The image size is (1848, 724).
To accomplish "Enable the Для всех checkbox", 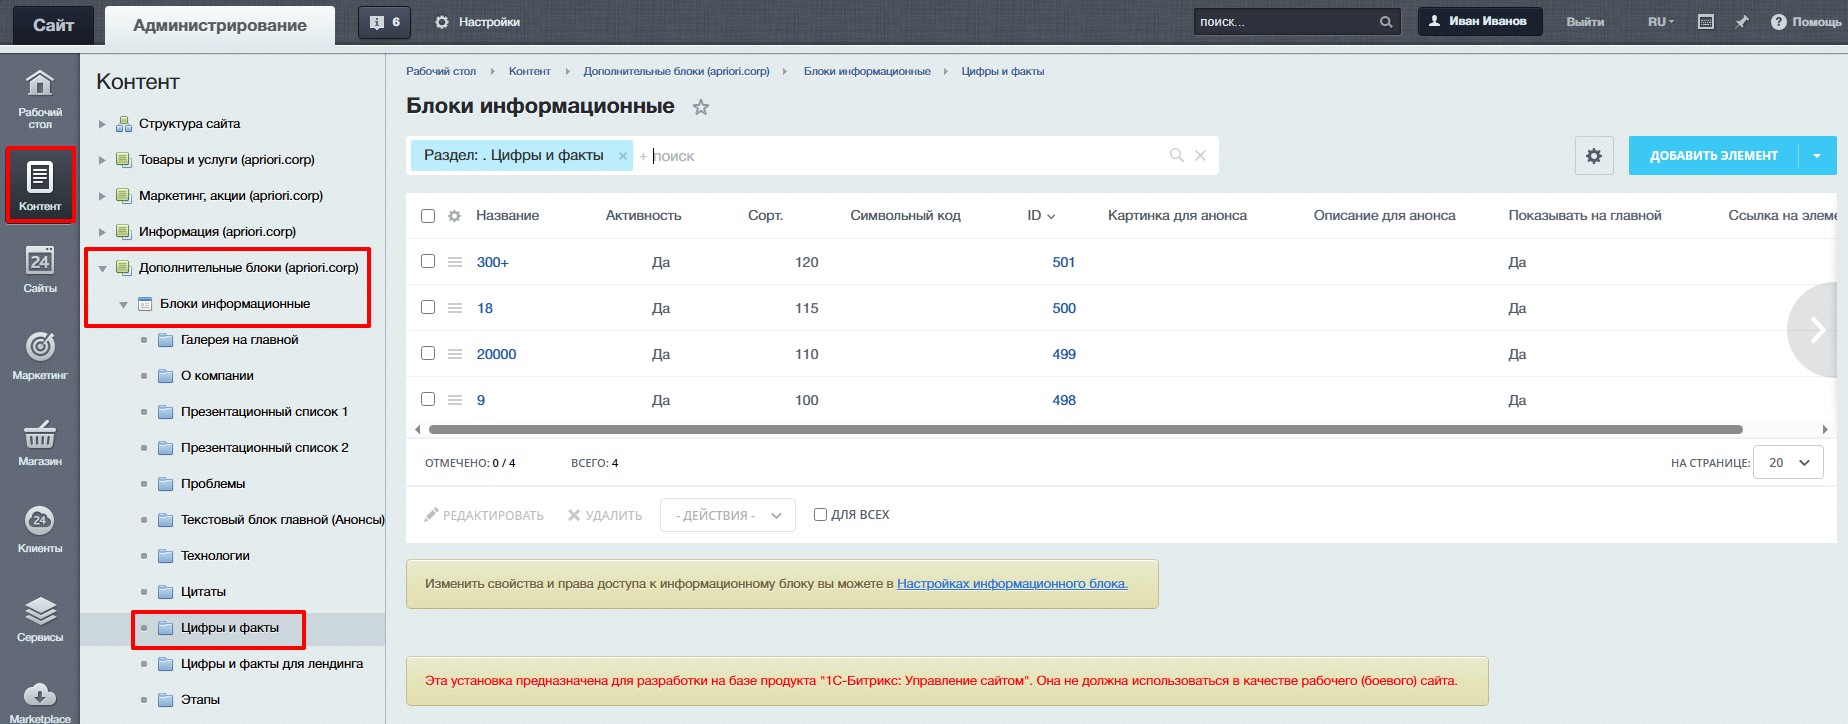I will pos(820,515).
